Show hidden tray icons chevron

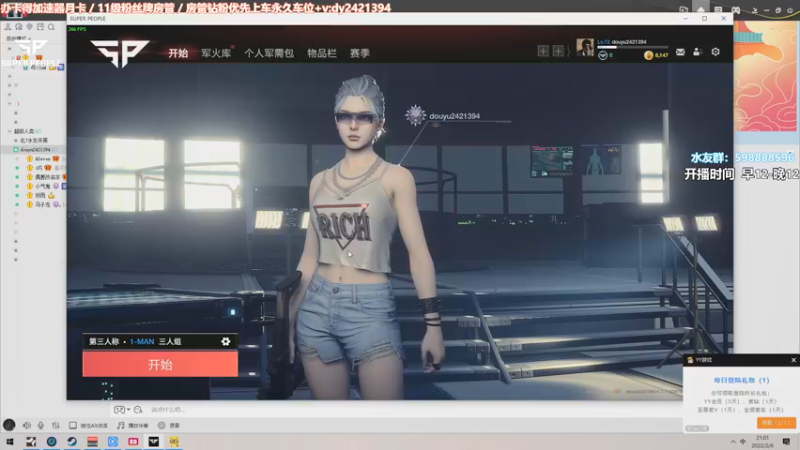[x=733, y=441]
